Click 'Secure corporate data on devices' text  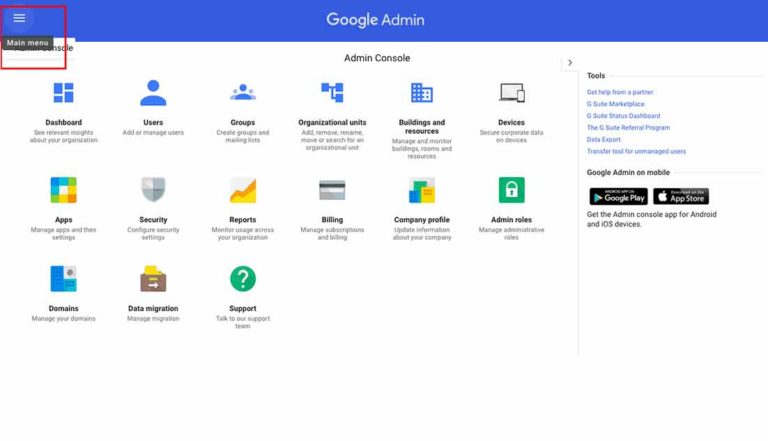[512, 136]
